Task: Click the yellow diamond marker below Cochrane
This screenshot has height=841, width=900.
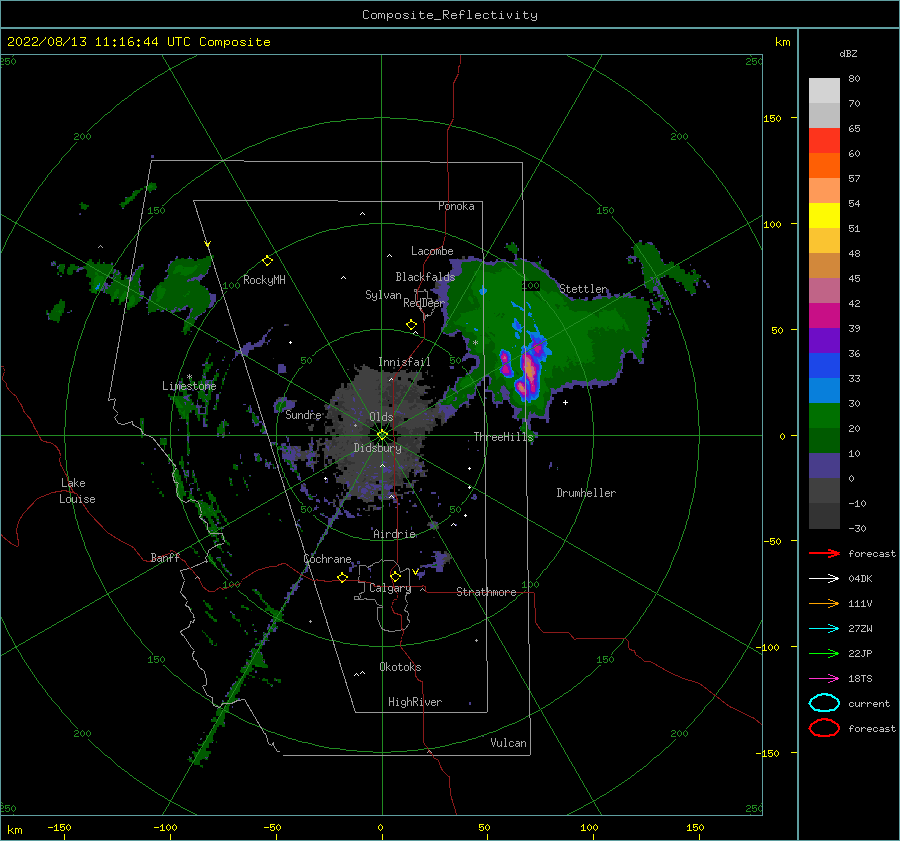Action: tap(342, 577)
